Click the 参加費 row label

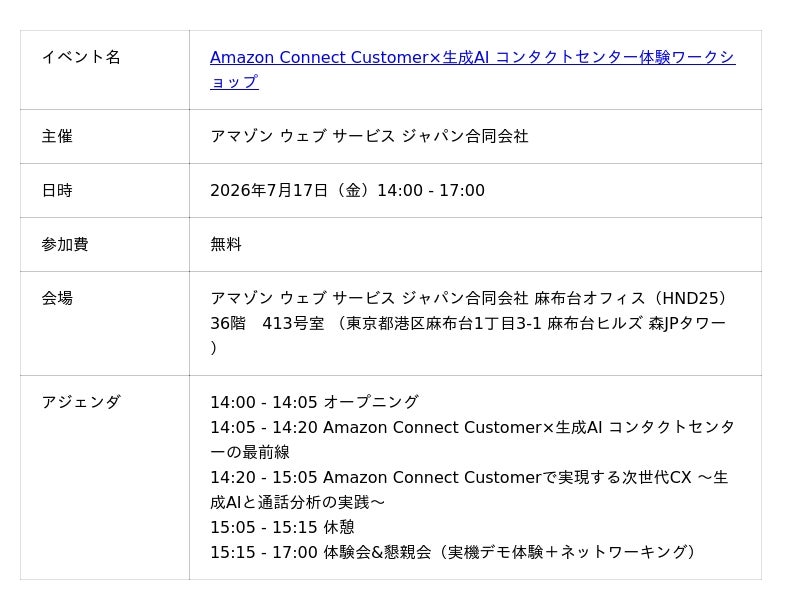click(65, 244)
